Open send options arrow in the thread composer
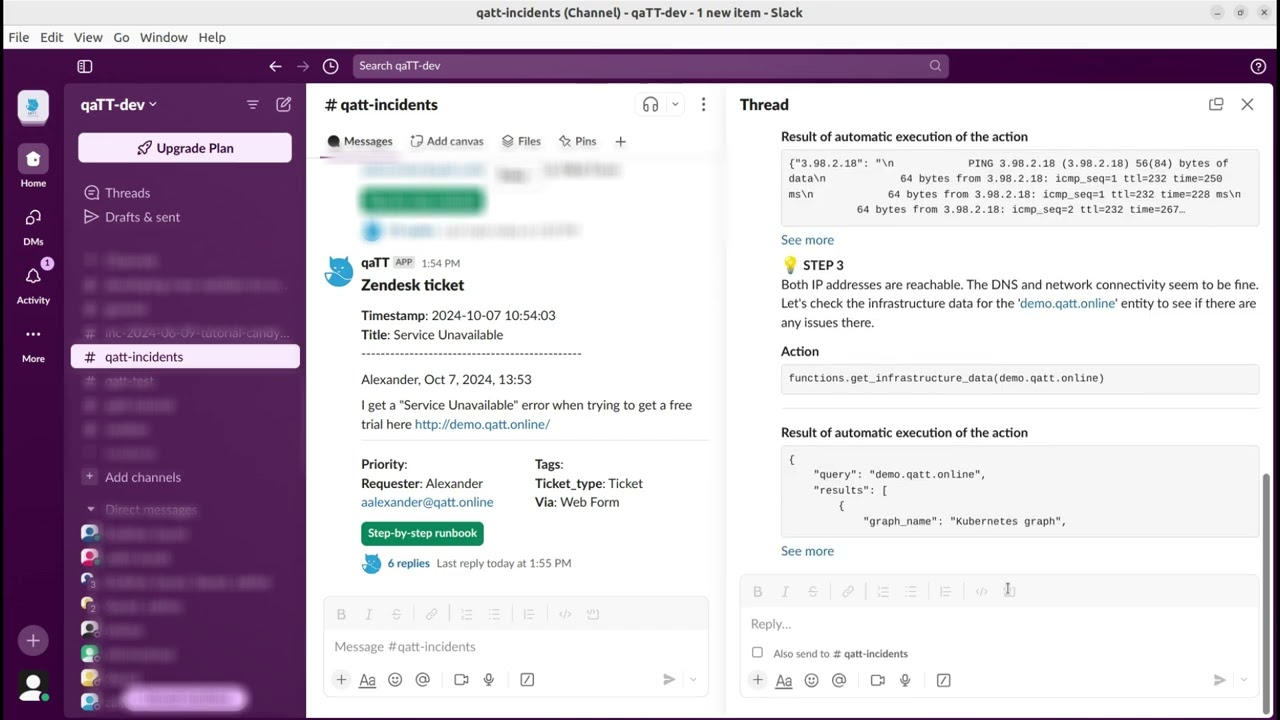 click(x=1243, y=680)
